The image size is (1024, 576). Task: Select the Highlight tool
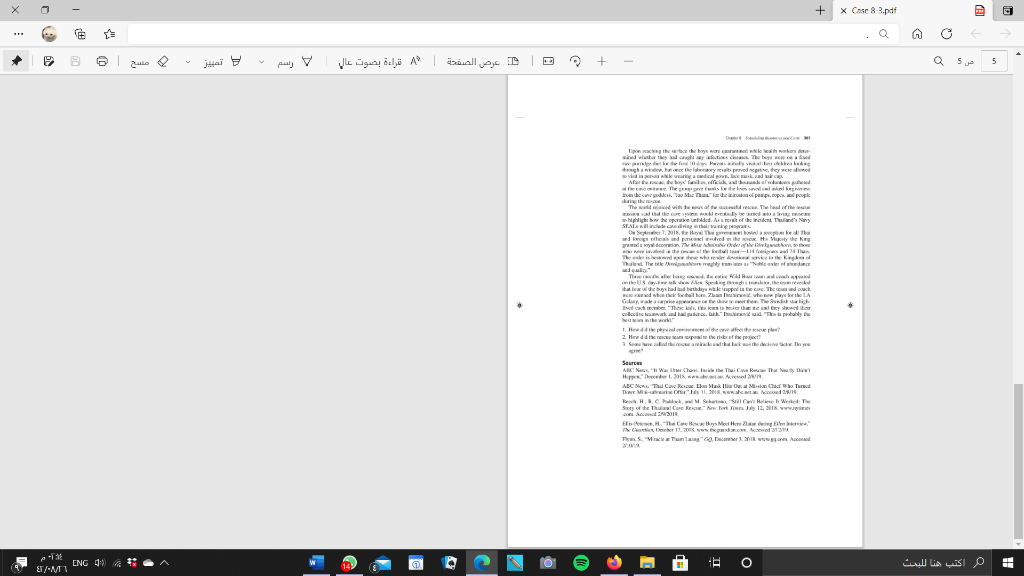coord(223,61)
